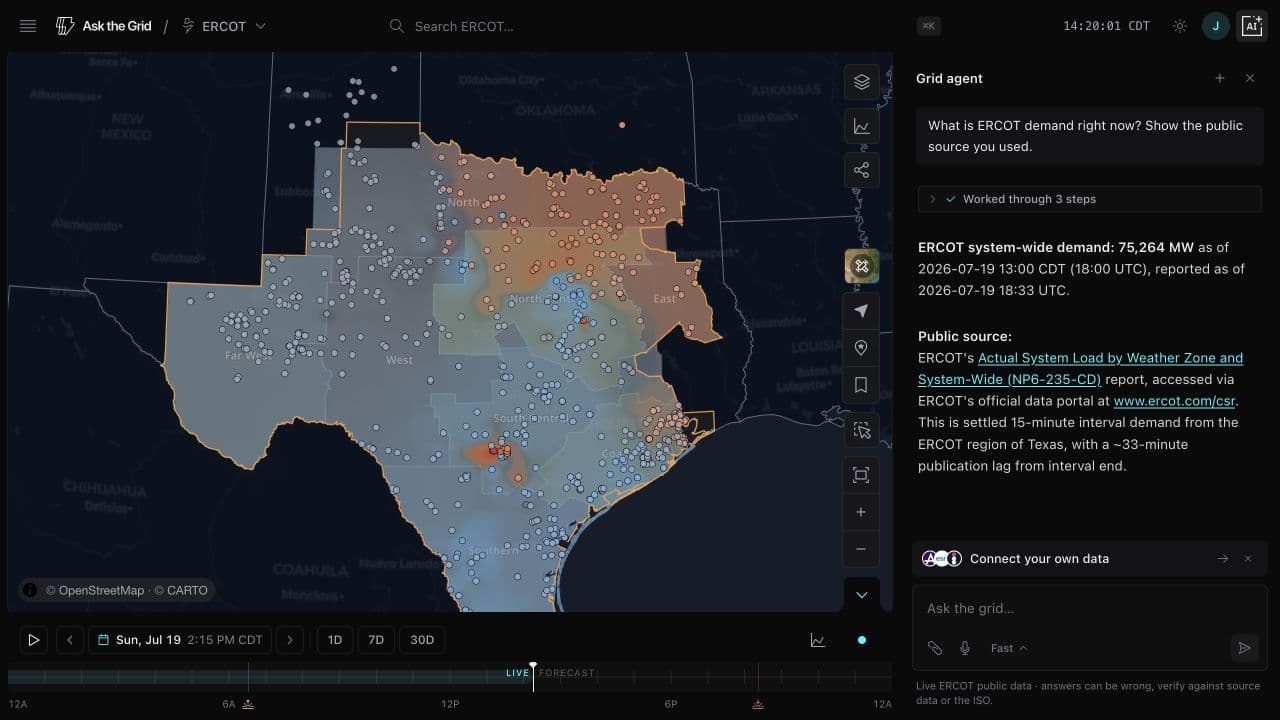Image resolution: width=1280 pixels, height=720 pixels.
Task: Open the Fast model mode dropdown
Action: point(1009,648)
